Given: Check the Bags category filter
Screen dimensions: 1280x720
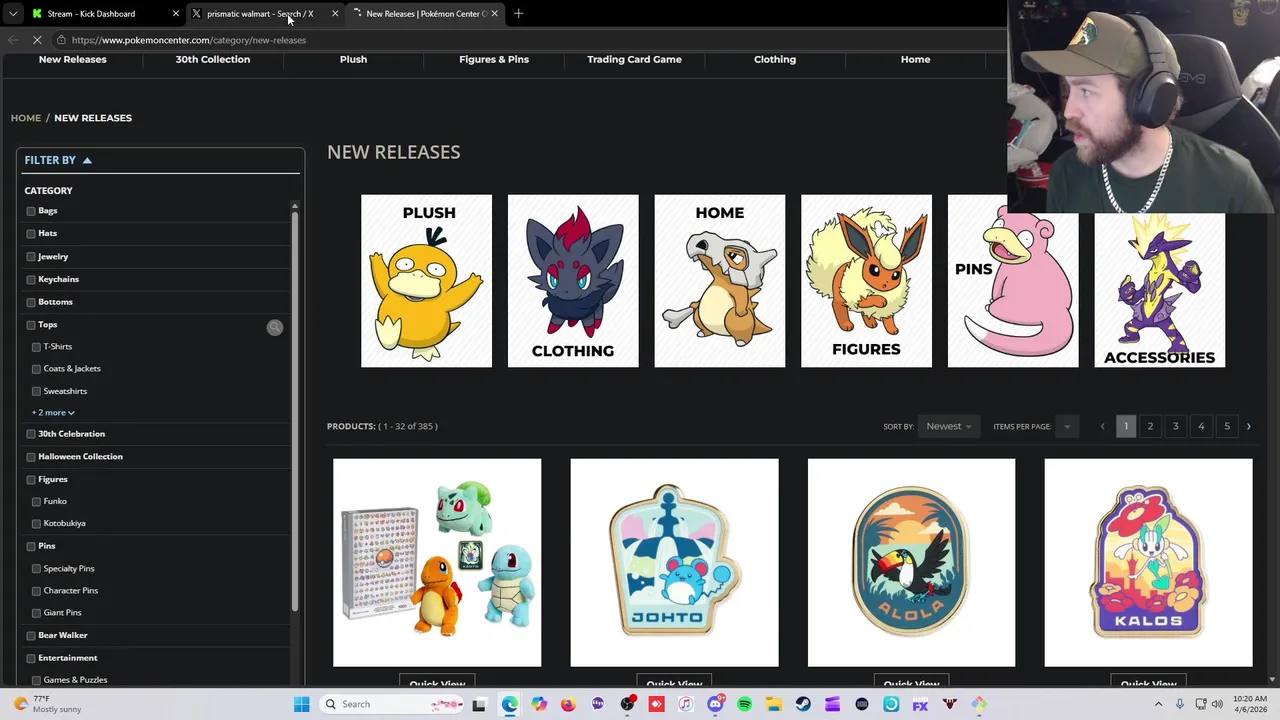Looking at the screenshot, I should [31, 211].
